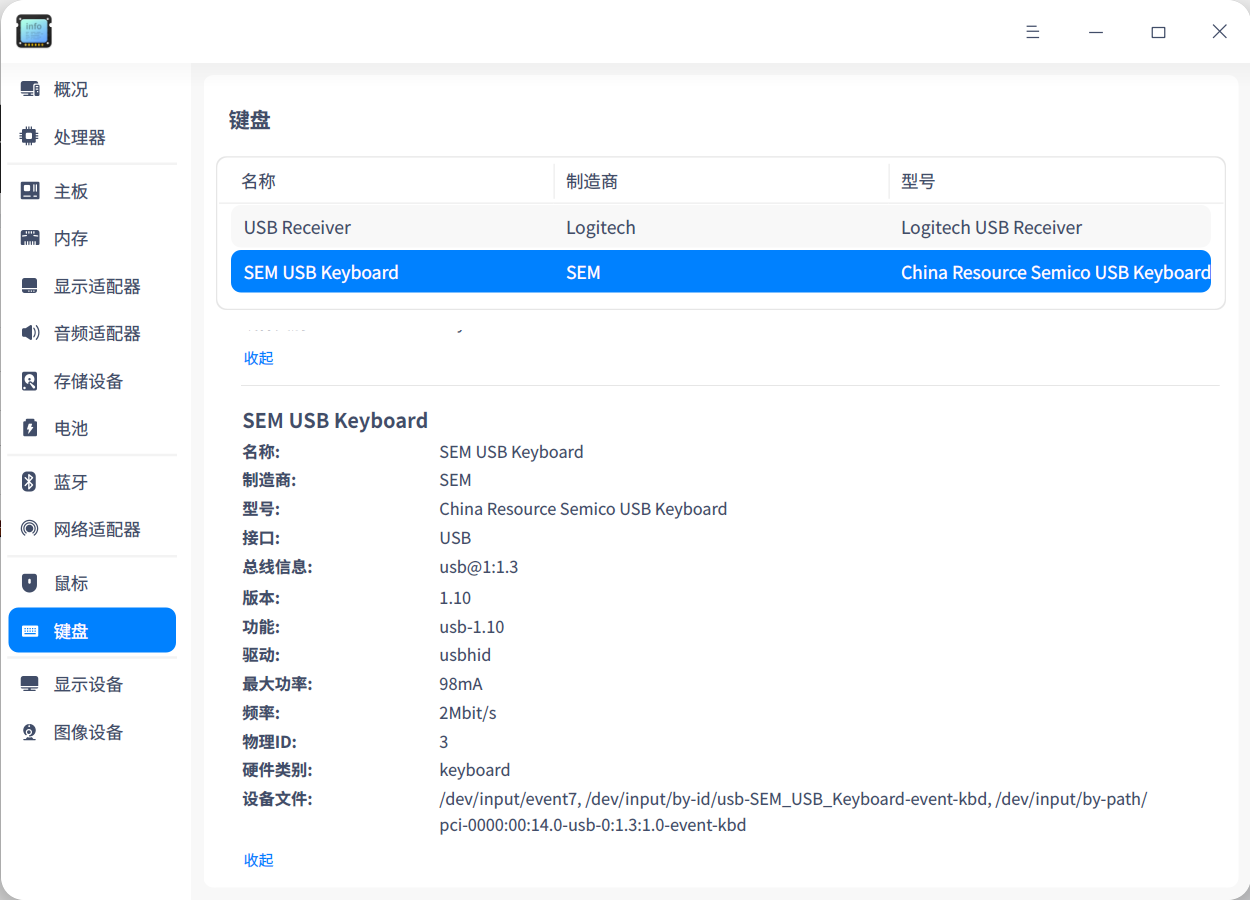Viewport: 1250px width, 900px height.
Task: Open the image device webcam icon
Action: tap(30, 732)
